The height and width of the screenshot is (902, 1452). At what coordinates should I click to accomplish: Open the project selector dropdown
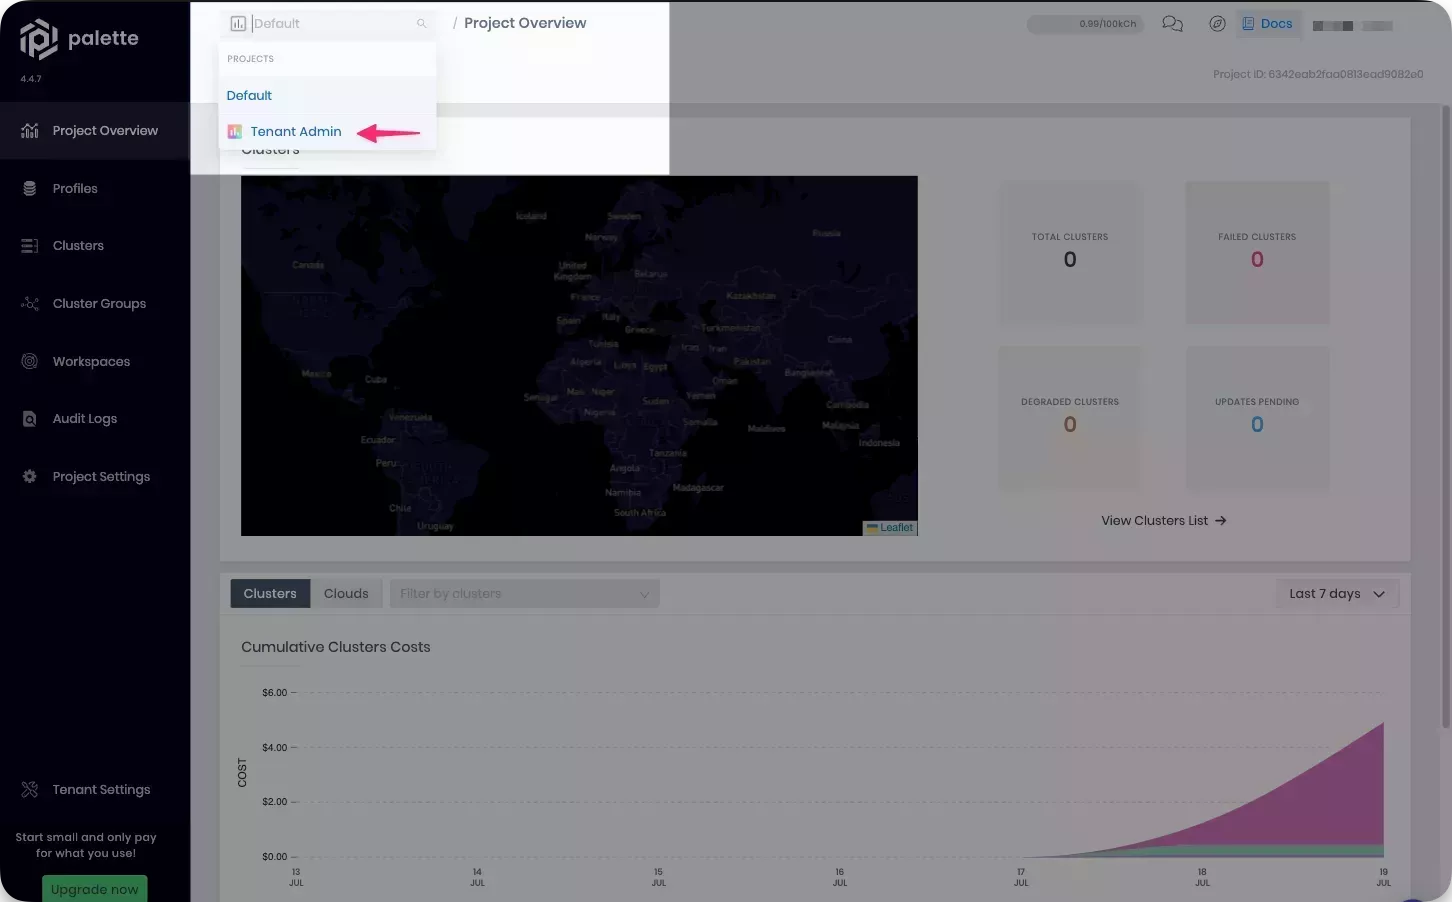tap(327, 22)
